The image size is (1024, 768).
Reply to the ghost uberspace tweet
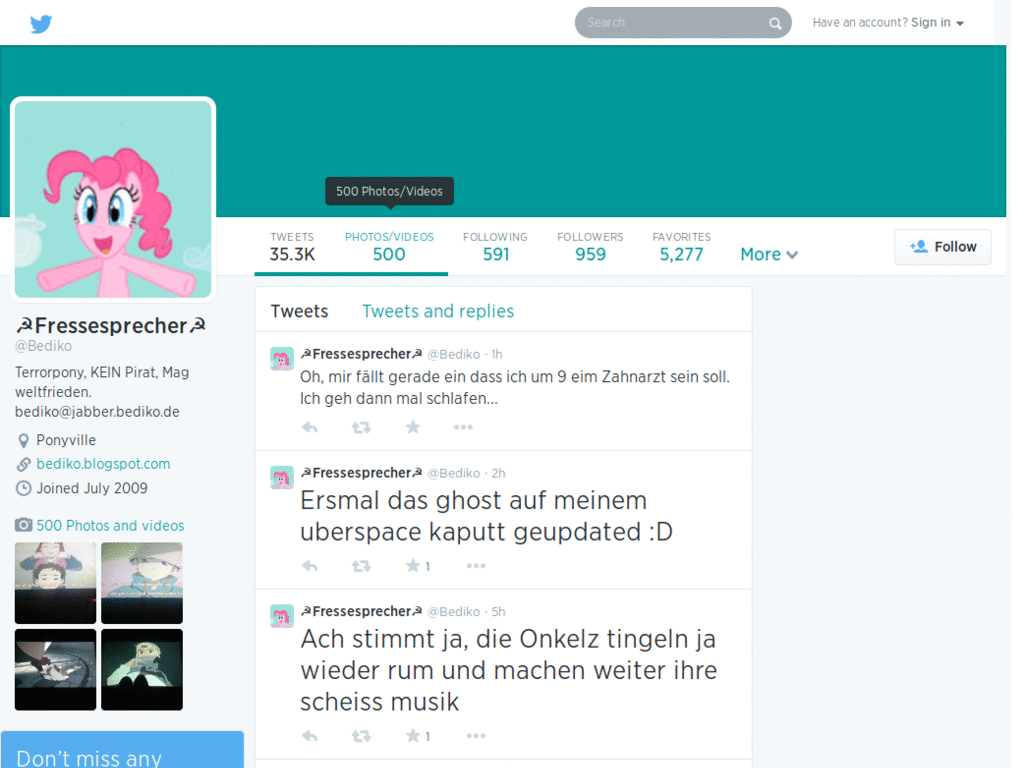(310, 566)
